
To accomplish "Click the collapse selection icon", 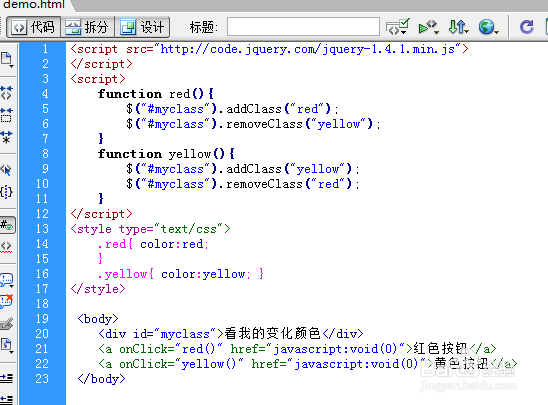I will tap(7, 115).
